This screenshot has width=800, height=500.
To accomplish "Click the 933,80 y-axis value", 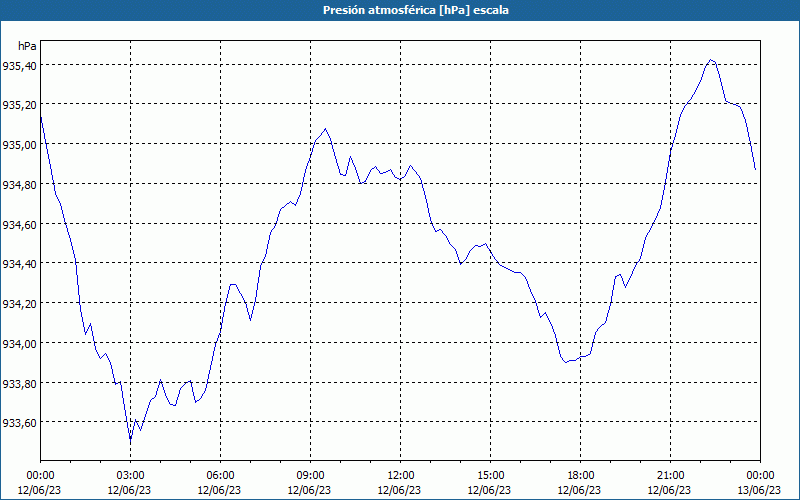I will pyautogui.click(x=19, y=383).
